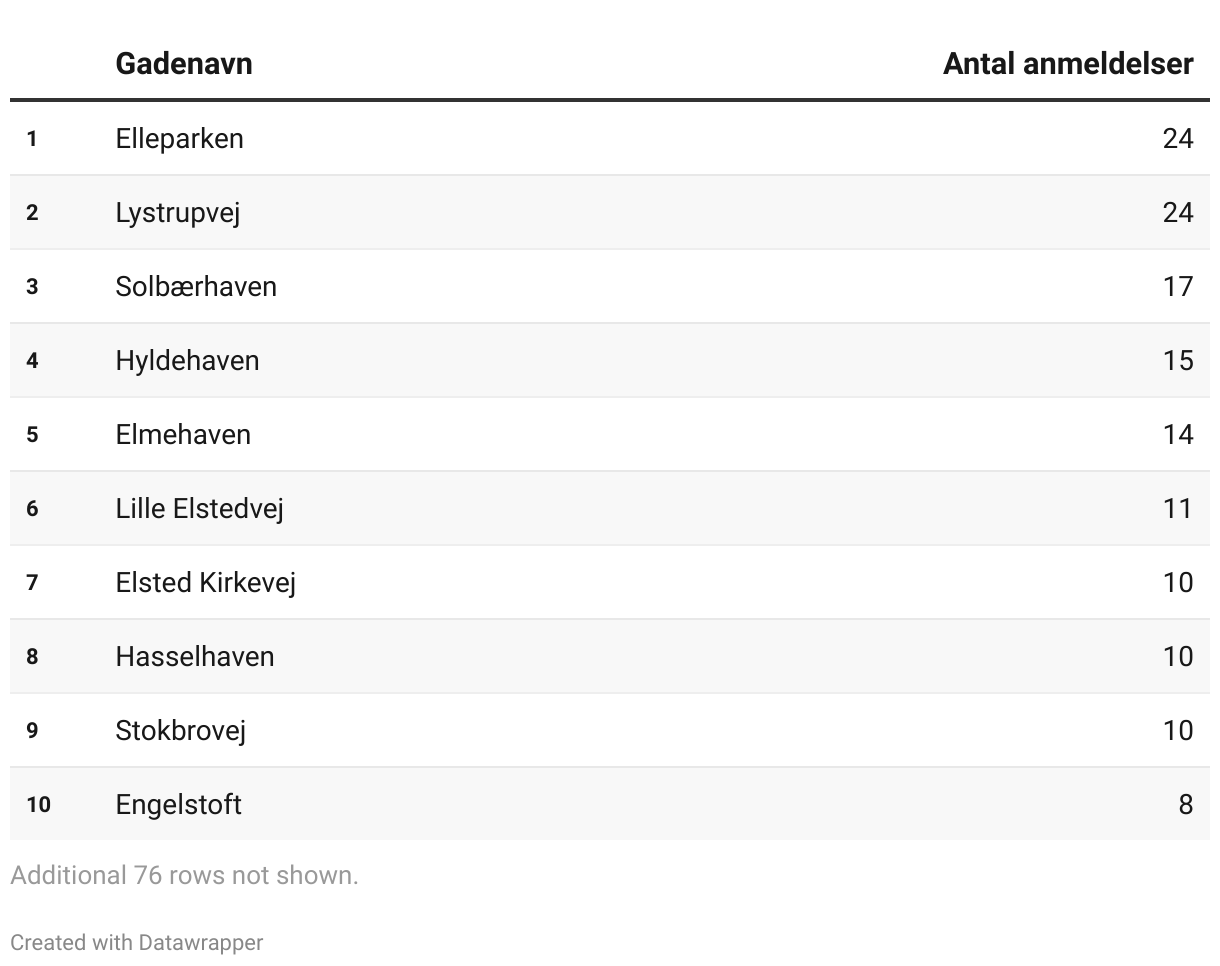The image size is (1220, 966).
Task: Click the Gadenavn column header
Action: pyautogui.click(x=183, y=63)
